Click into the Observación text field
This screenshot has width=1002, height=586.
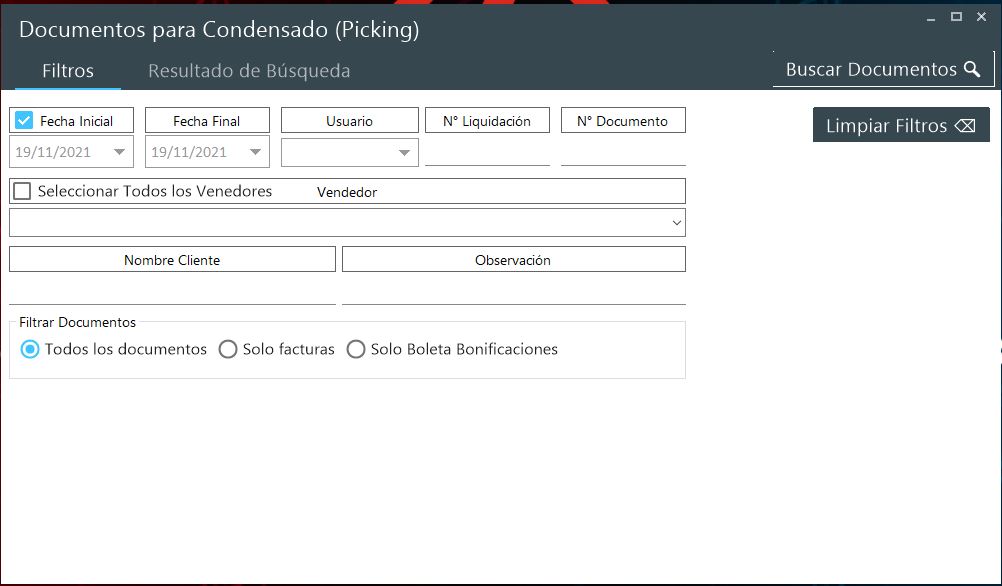tap(513, 291)
